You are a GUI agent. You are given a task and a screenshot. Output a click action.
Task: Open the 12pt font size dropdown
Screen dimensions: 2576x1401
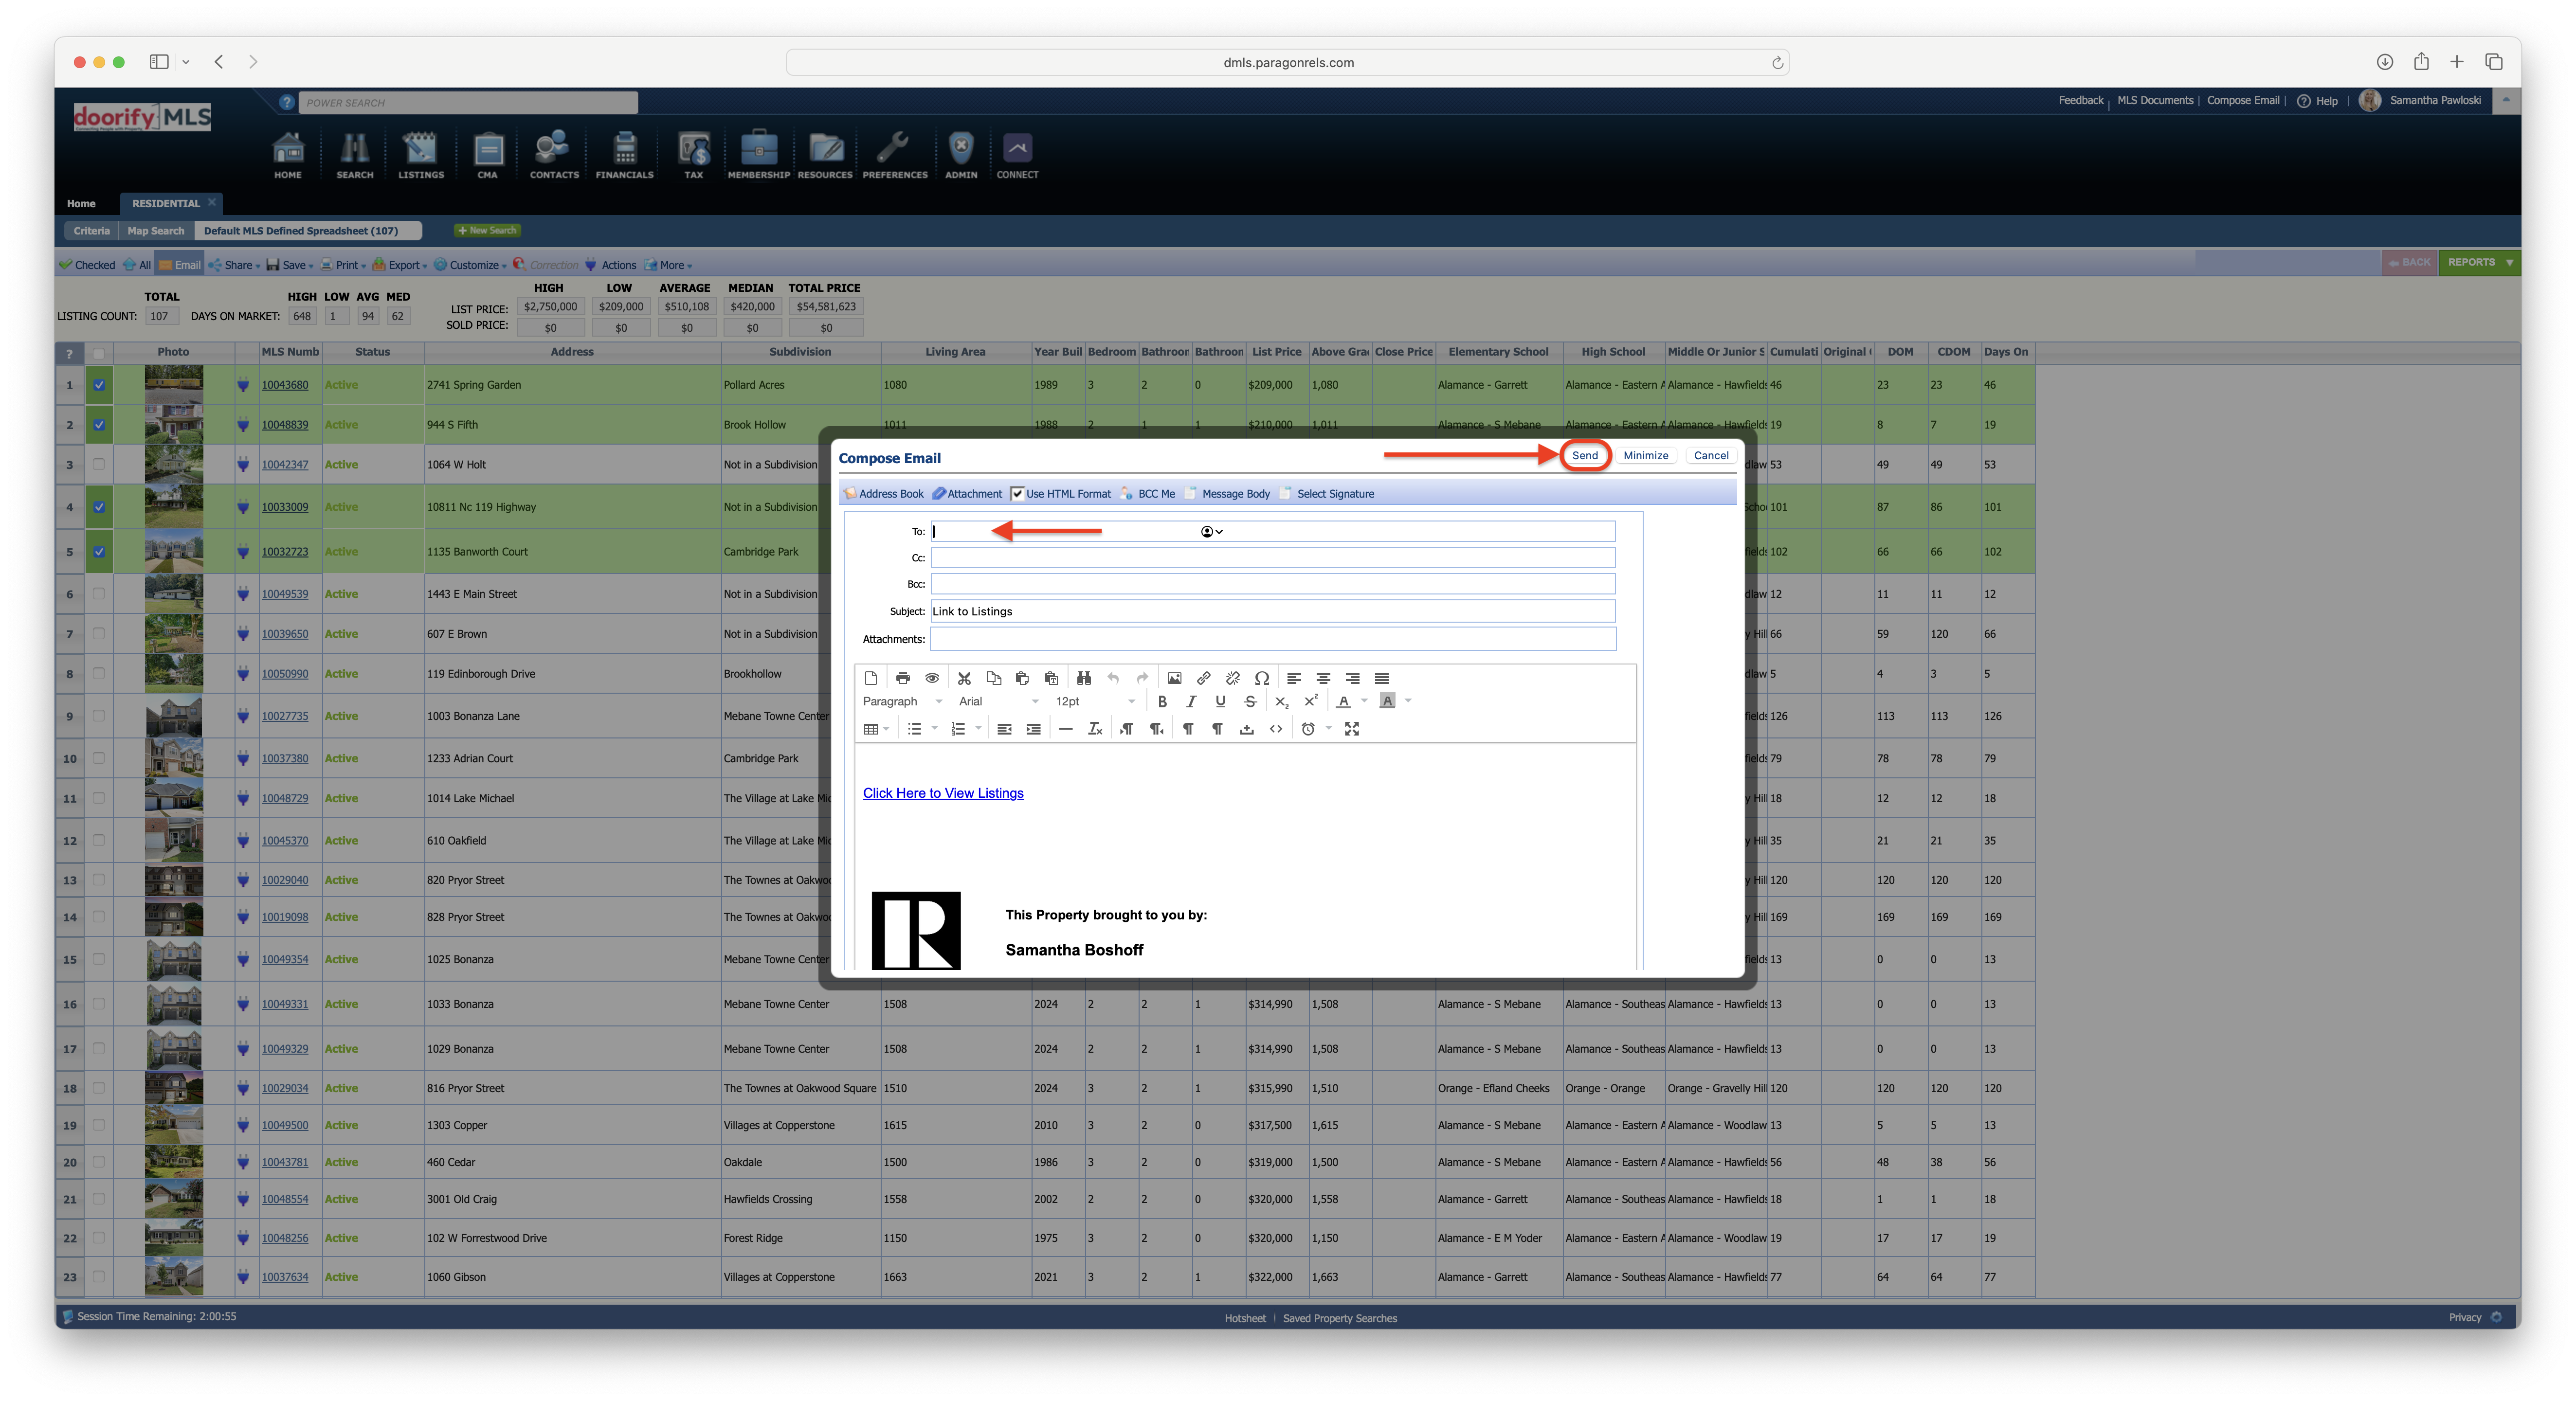pos(1095,701)
